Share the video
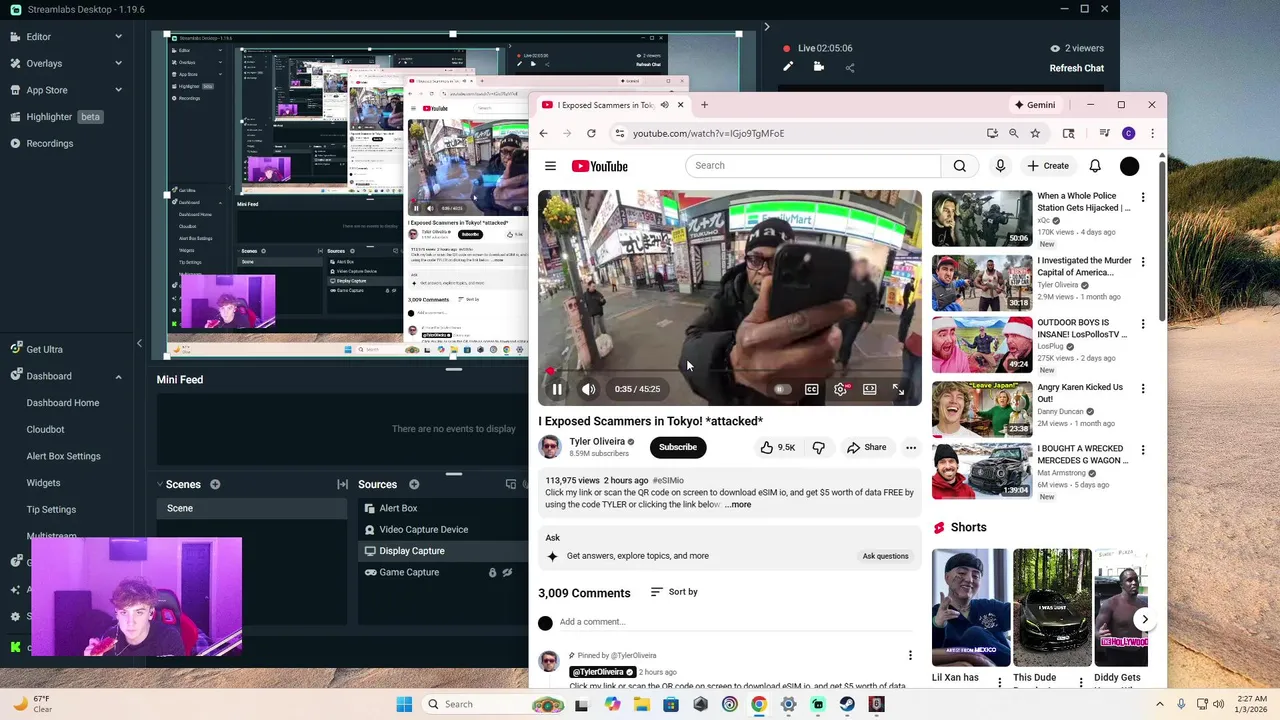This screenshot has height=720, width=1280. tap(866, 447)
